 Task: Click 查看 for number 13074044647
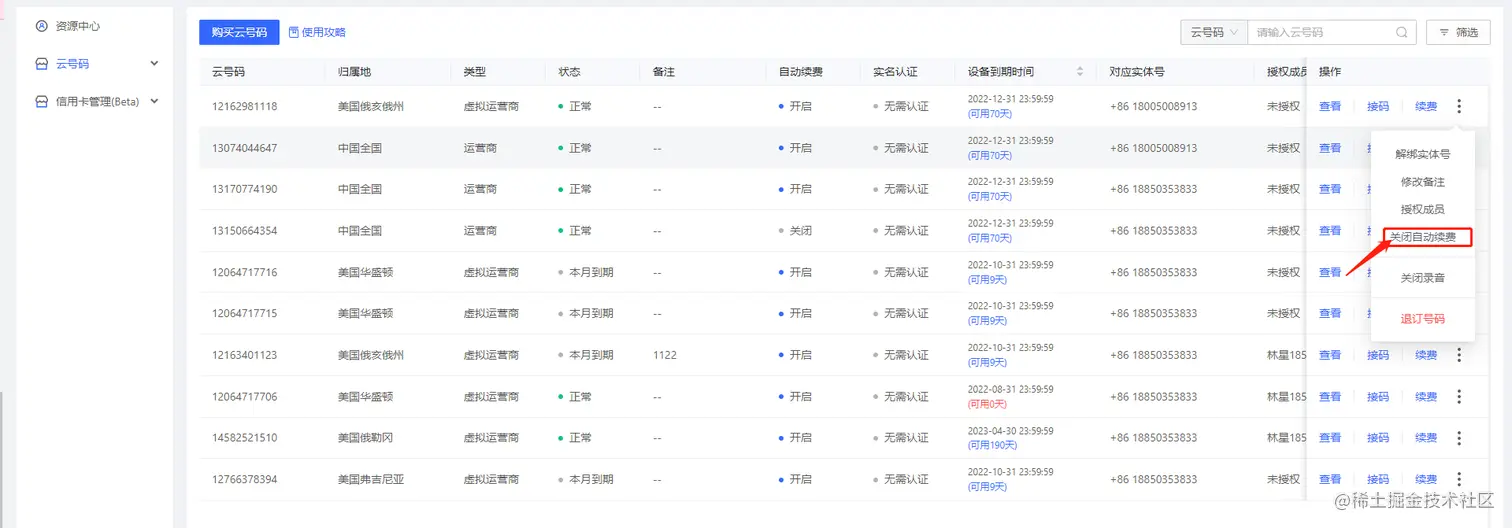[1330, 148]
